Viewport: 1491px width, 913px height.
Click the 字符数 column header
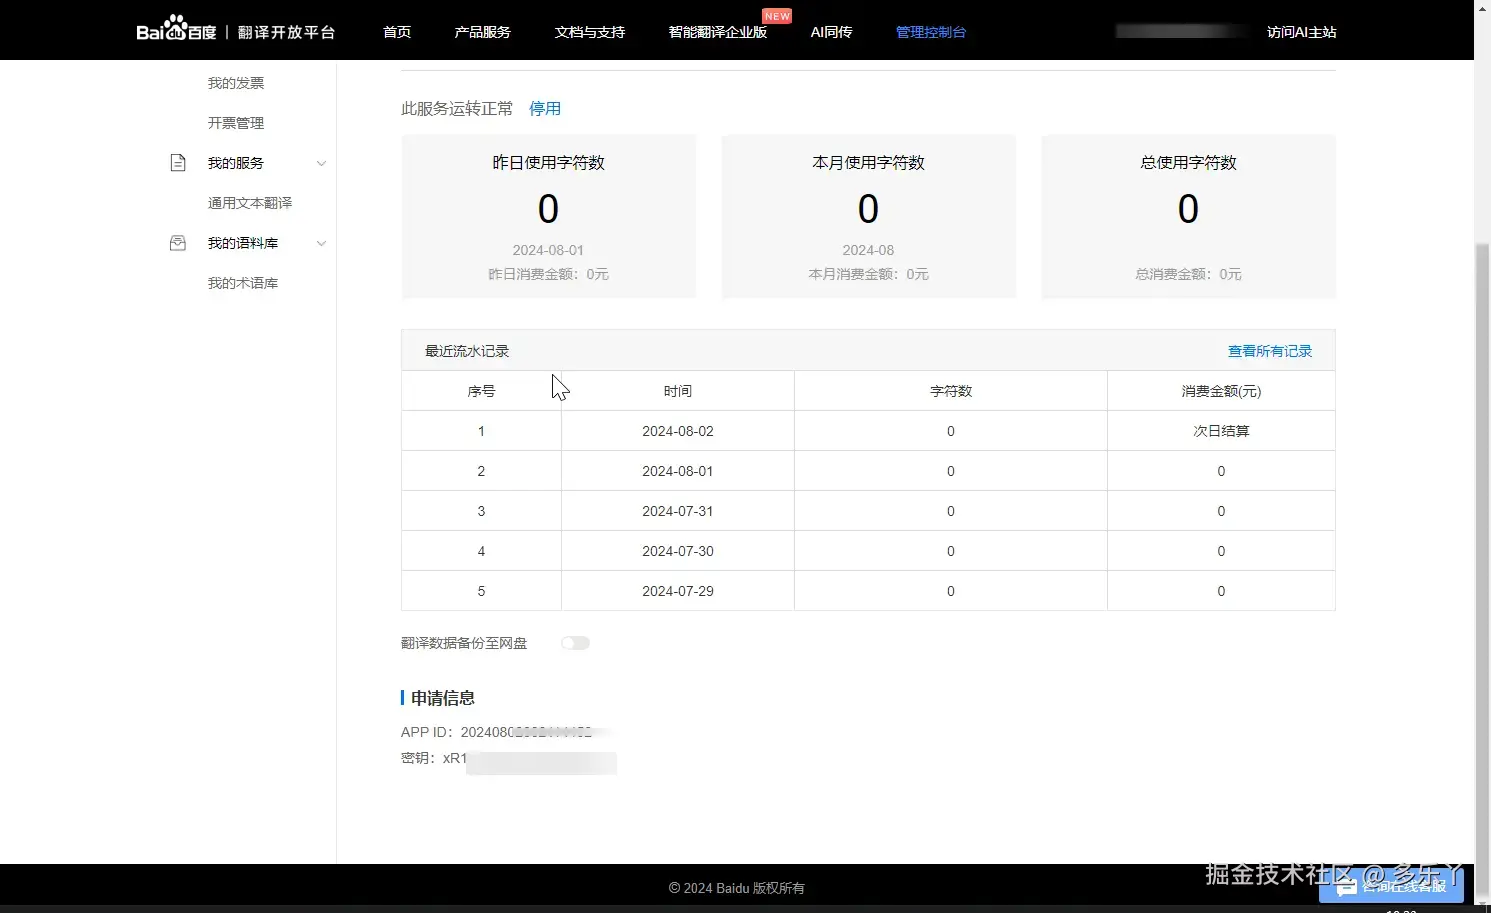(951, 391)
